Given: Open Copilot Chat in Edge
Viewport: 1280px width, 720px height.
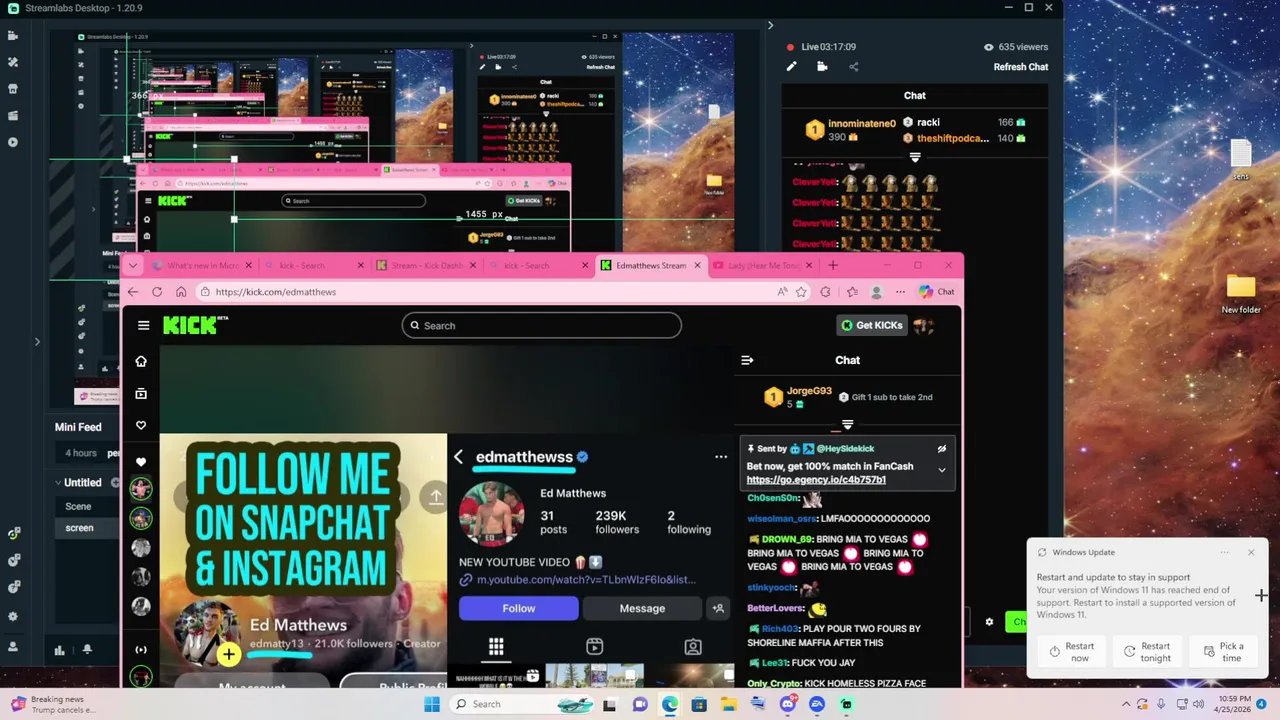Looking at the screenshot, I should point(937,292).
